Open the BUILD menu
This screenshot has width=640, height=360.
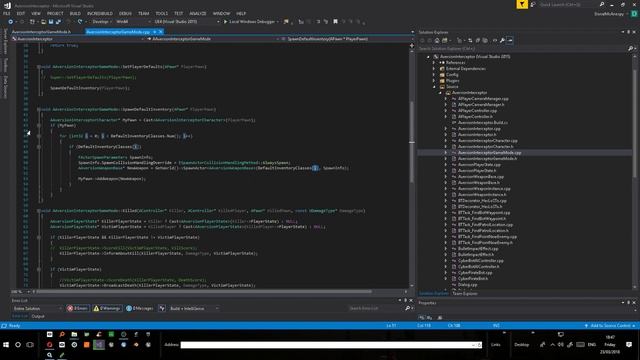pos(75,13)
